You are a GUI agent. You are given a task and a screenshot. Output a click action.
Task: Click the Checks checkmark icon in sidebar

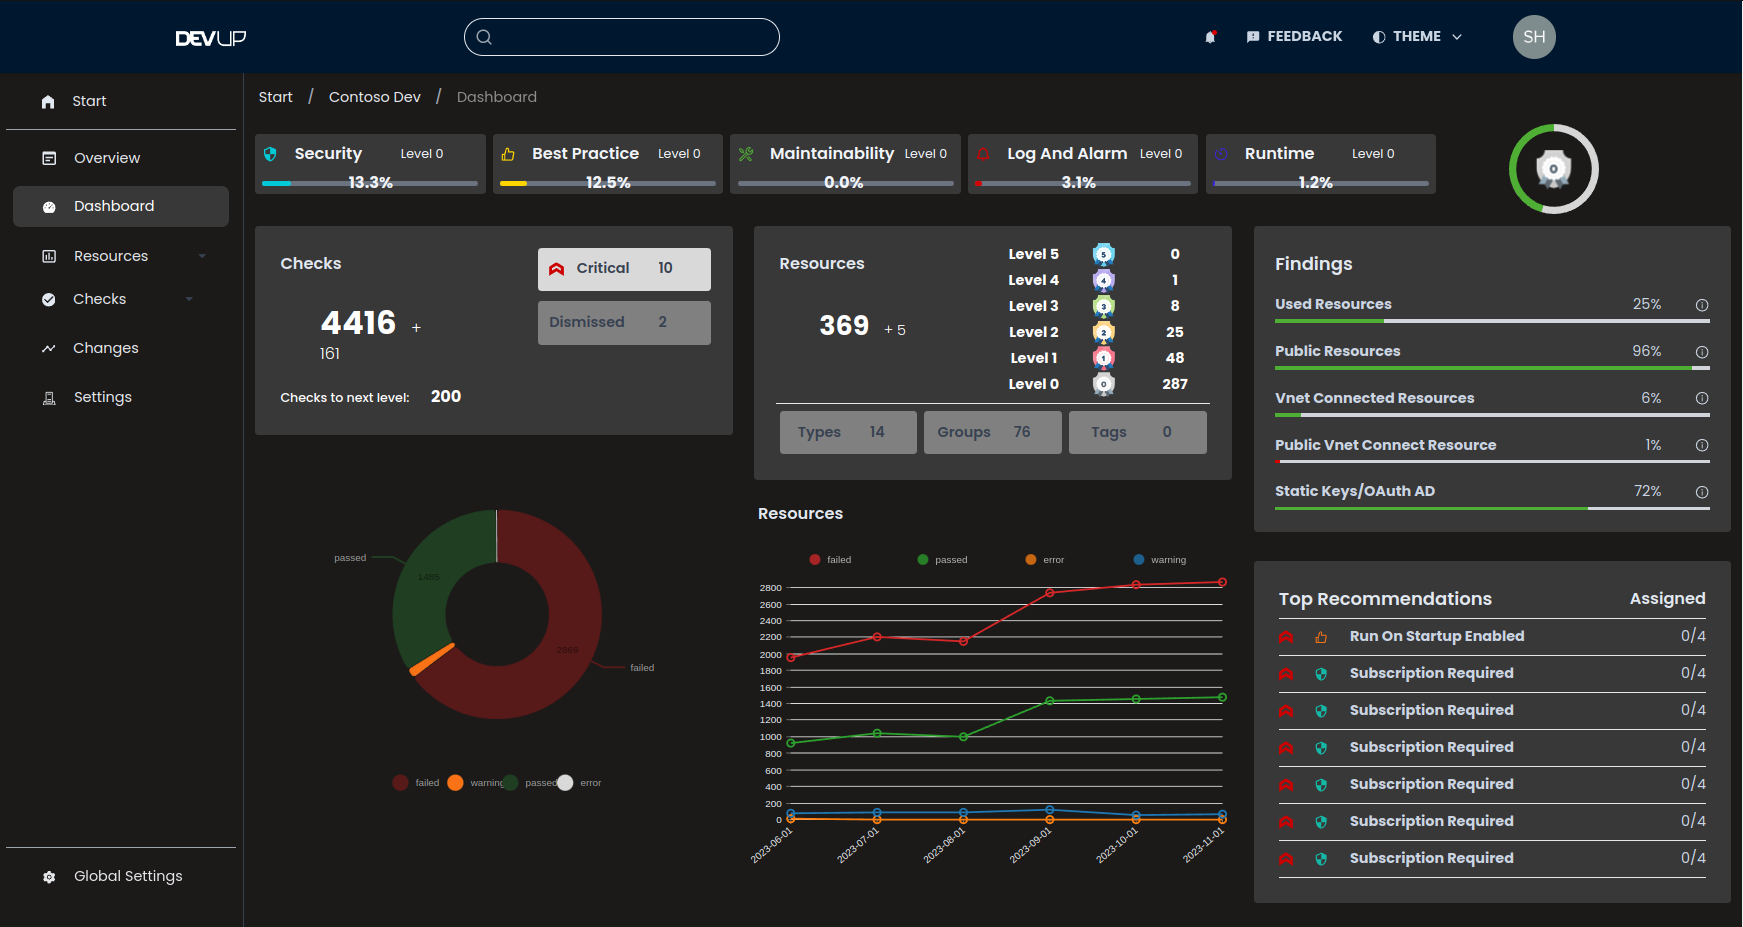pyautogui.click(x=49, y=299)
